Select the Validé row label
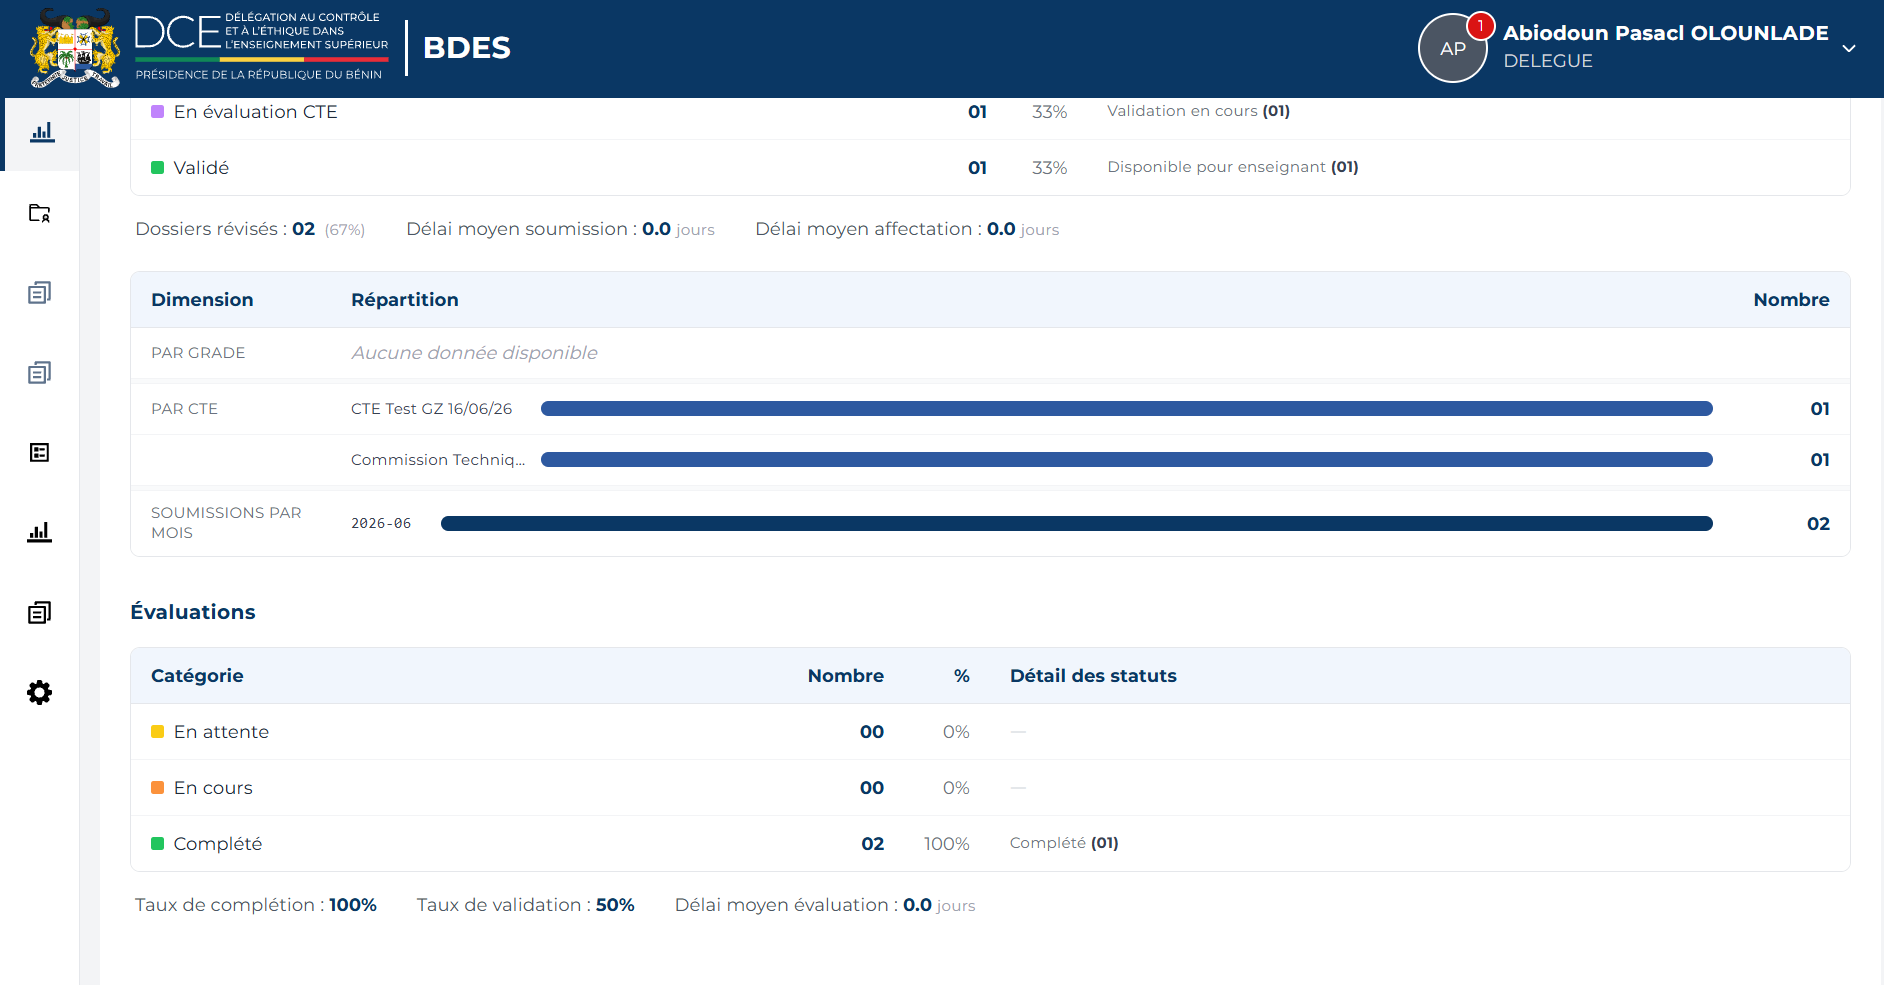Image resolution: width=1884 pixels, height=985 pixels. (x=201, y=168)
